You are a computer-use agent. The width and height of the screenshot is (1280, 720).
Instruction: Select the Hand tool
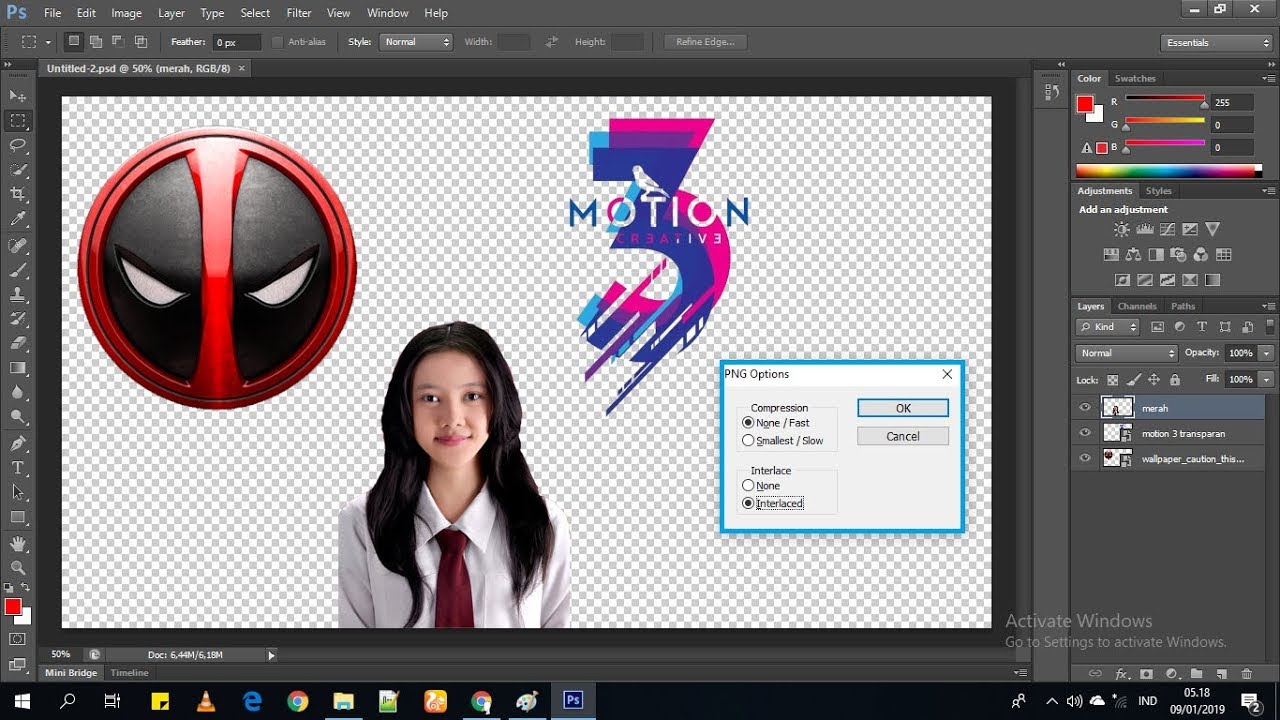click(x=18, y=543)
